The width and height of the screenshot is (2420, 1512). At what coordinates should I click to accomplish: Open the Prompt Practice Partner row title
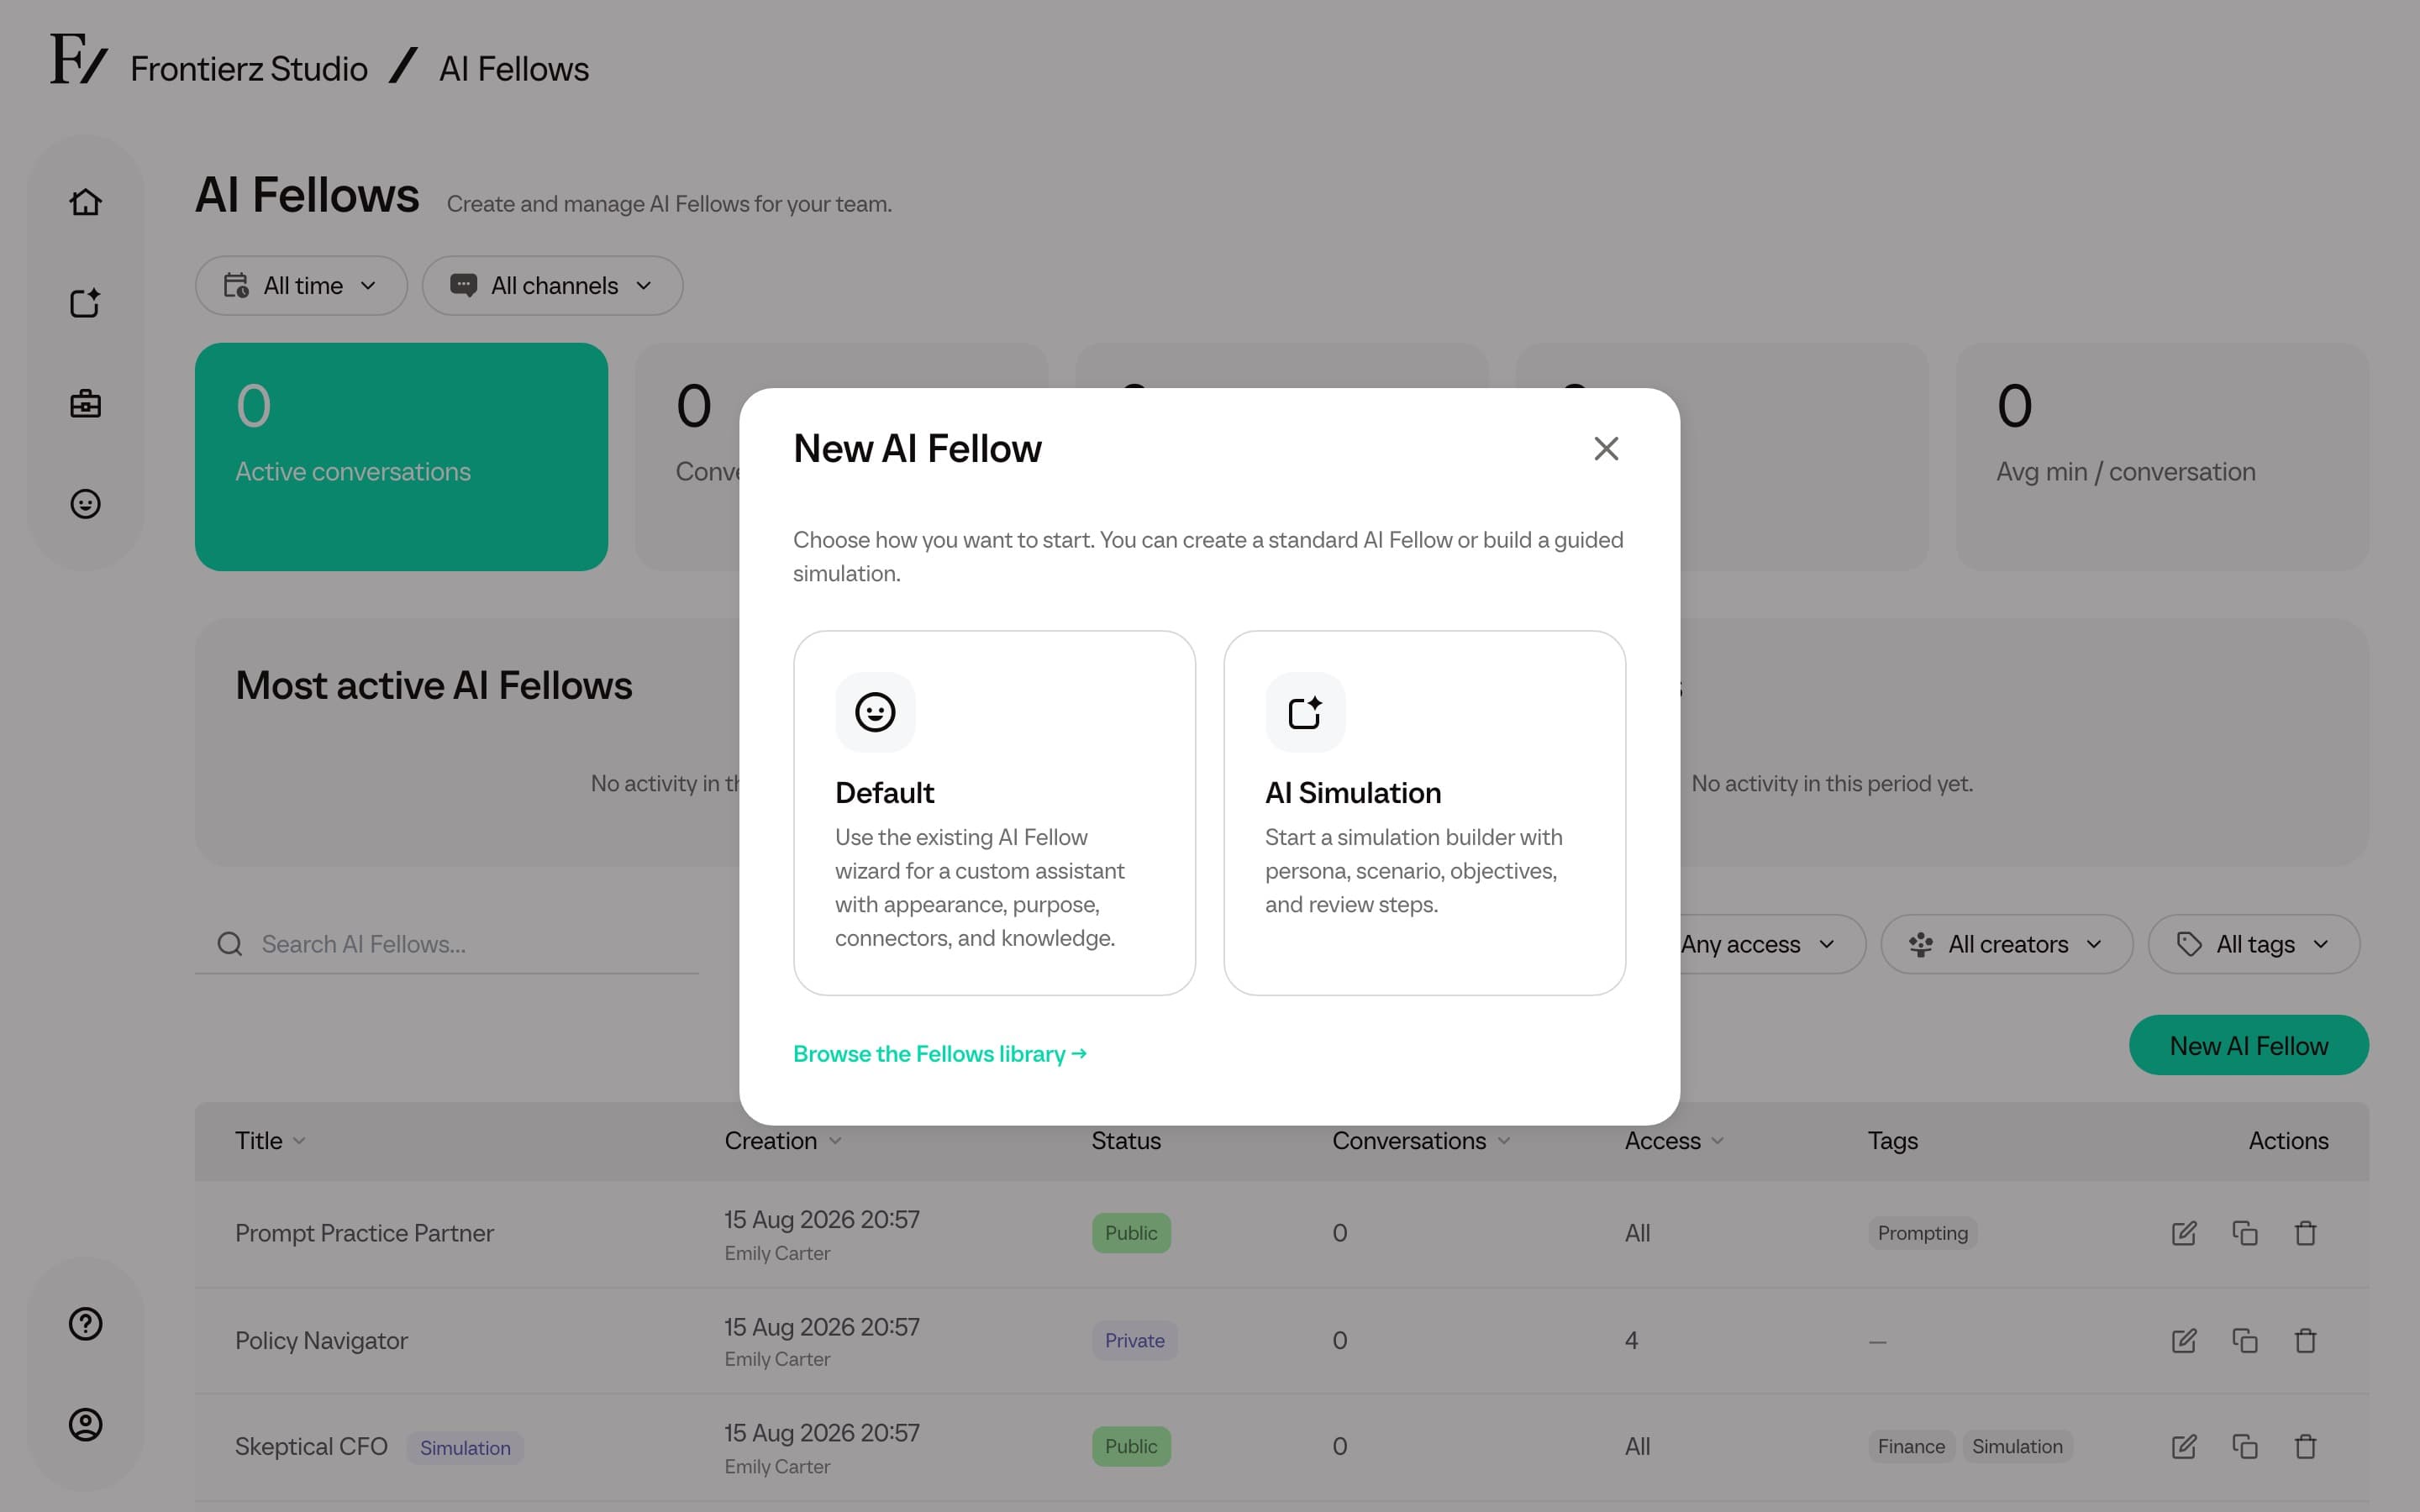(364, 1233)
